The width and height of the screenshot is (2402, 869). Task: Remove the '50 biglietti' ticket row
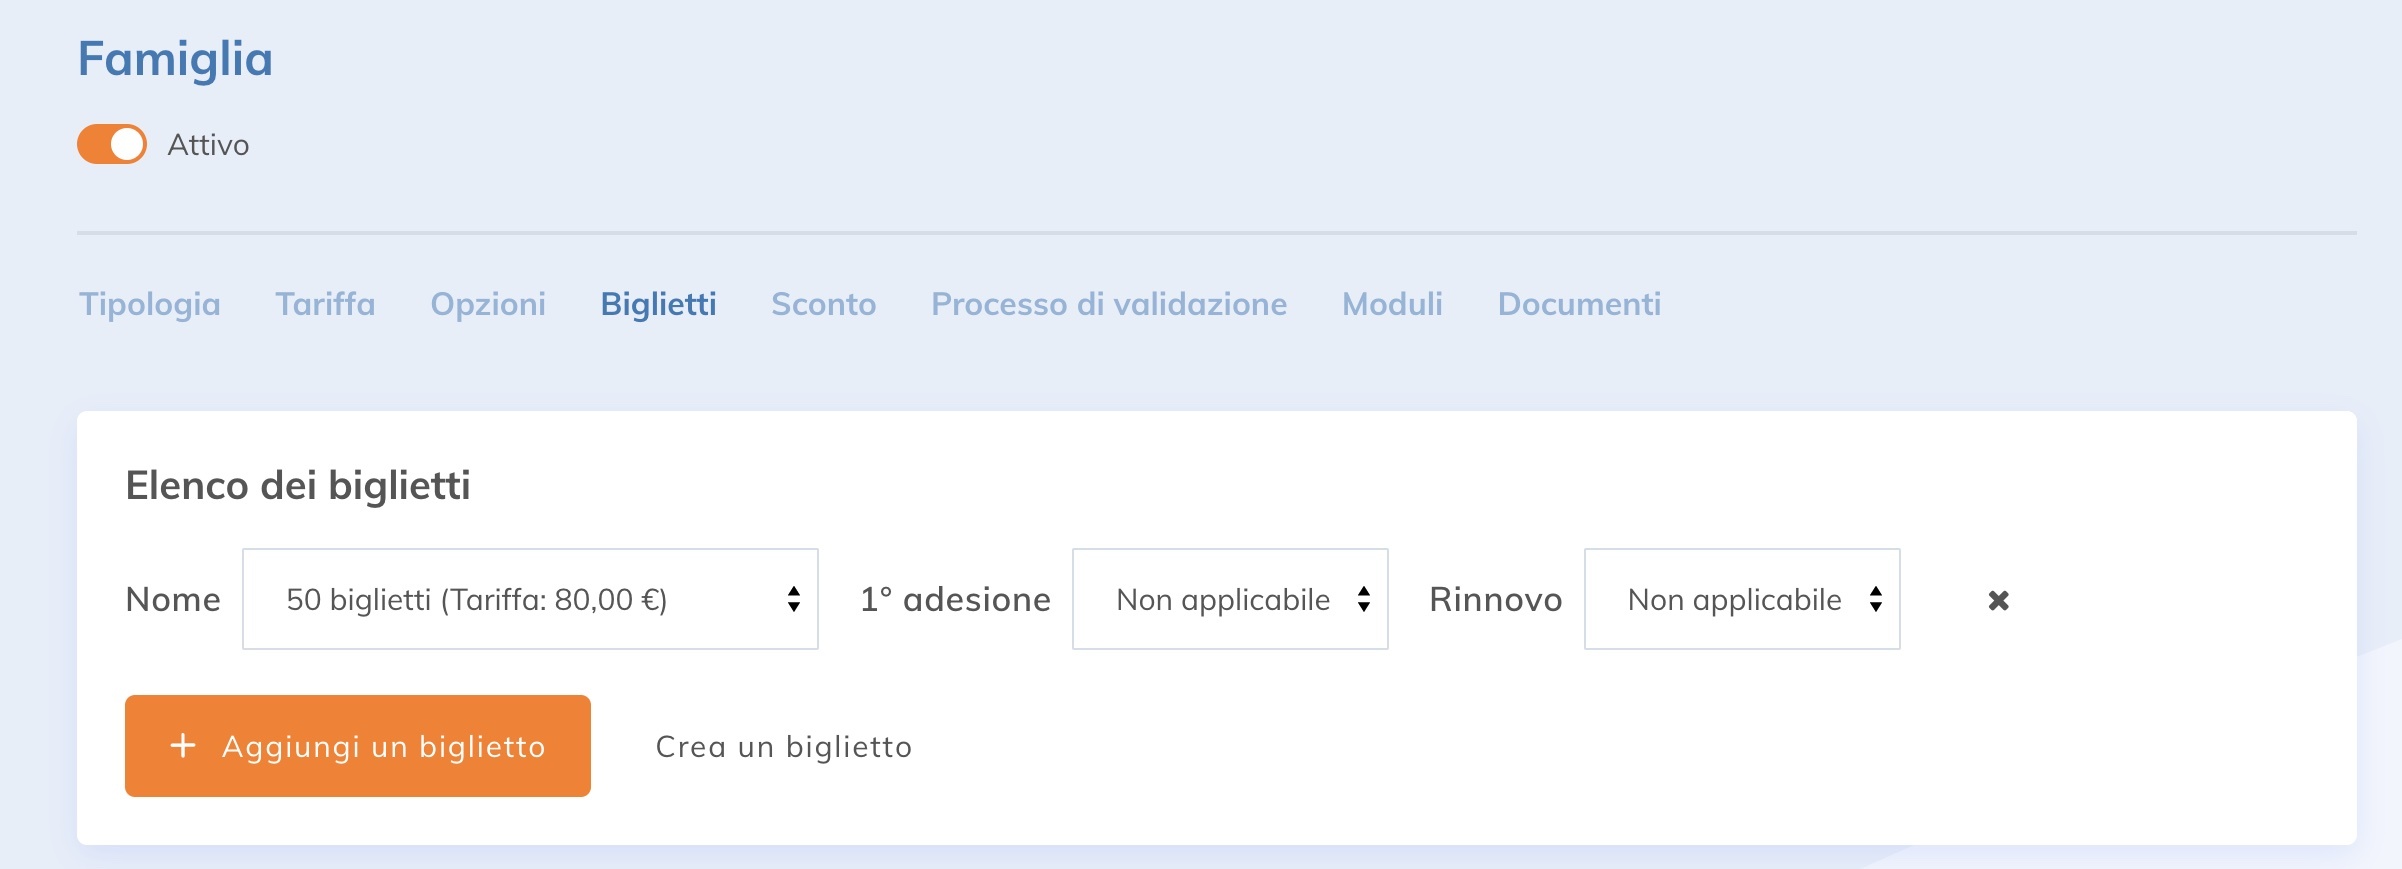click(1998, 600)
